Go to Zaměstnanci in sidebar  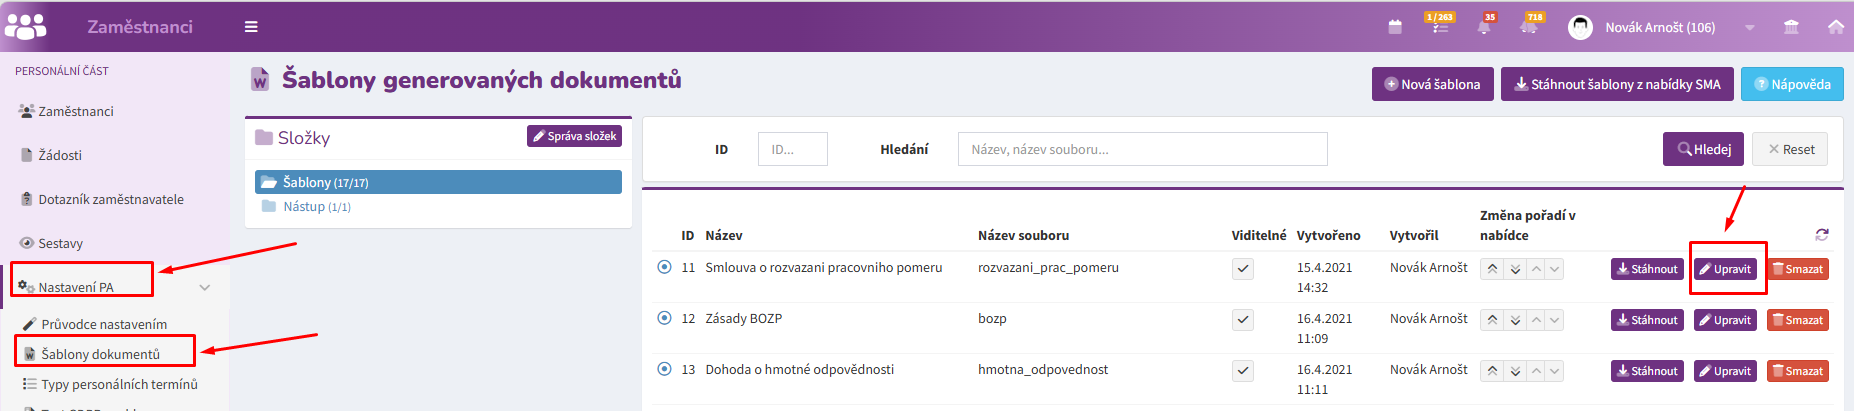pos(76,111)
